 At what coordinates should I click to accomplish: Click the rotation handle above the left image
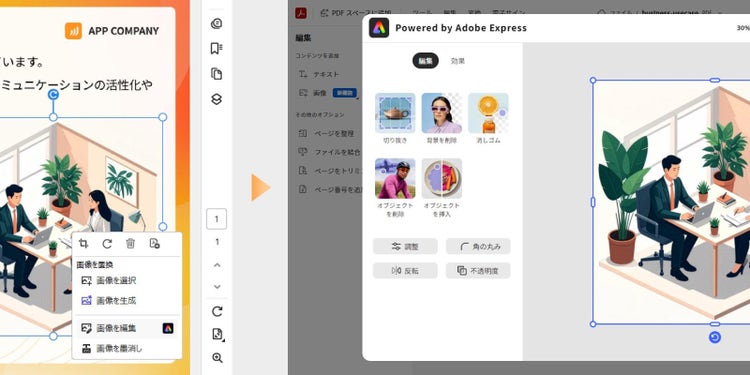point(54,94)
